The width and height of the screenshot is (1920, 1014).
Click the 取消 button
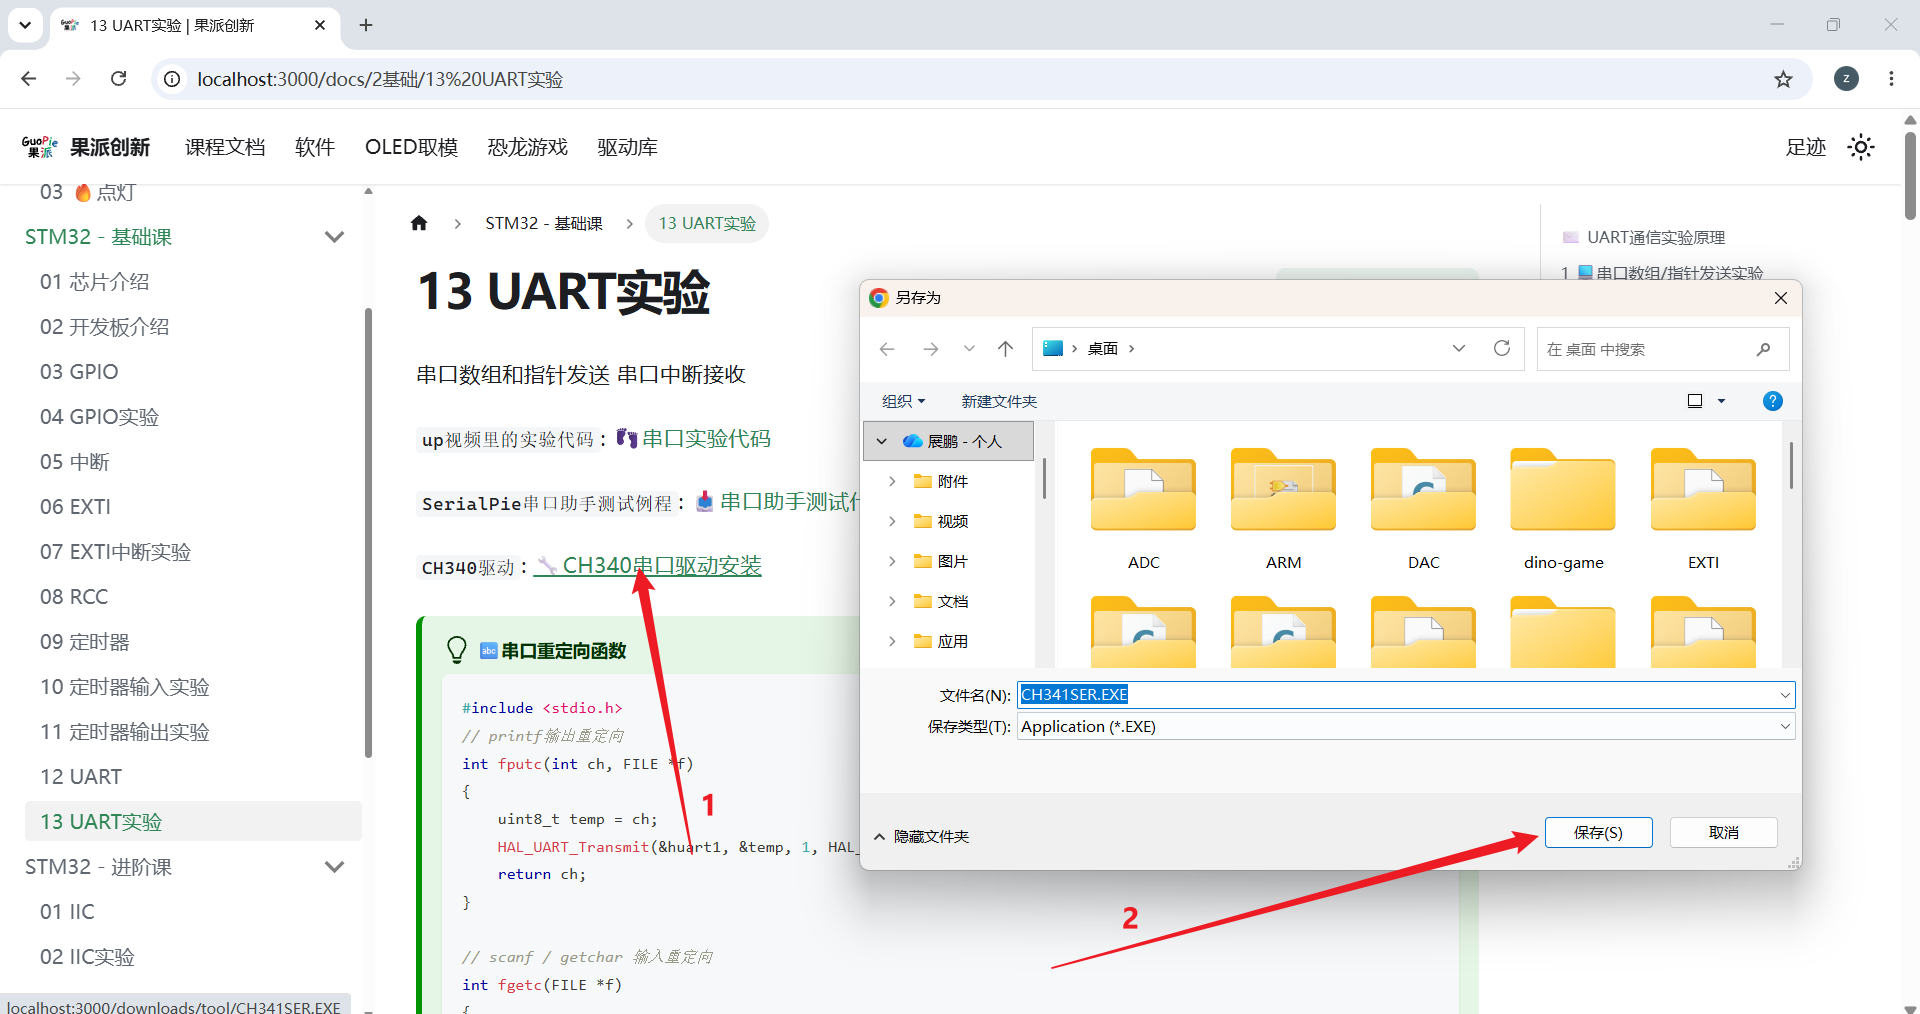[1723, 833]
